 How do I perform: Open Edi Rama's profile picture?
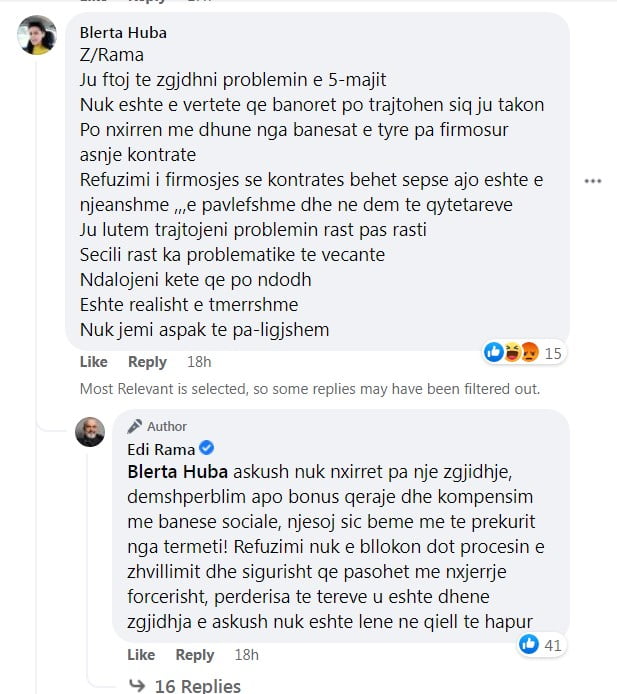90,432
